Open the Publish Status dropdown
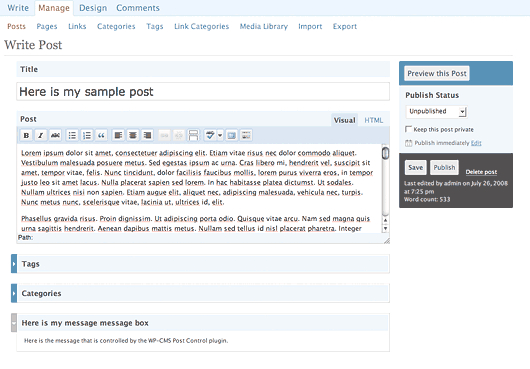 (x=436, y=112)
